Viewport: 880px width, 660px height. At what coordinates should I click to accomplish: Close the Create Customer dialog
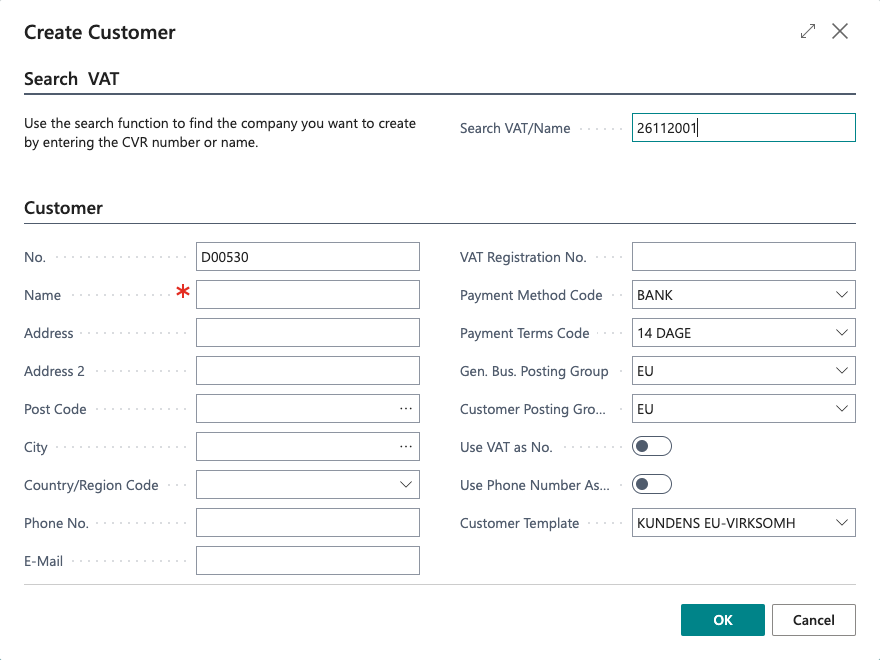tap(840, 32)
